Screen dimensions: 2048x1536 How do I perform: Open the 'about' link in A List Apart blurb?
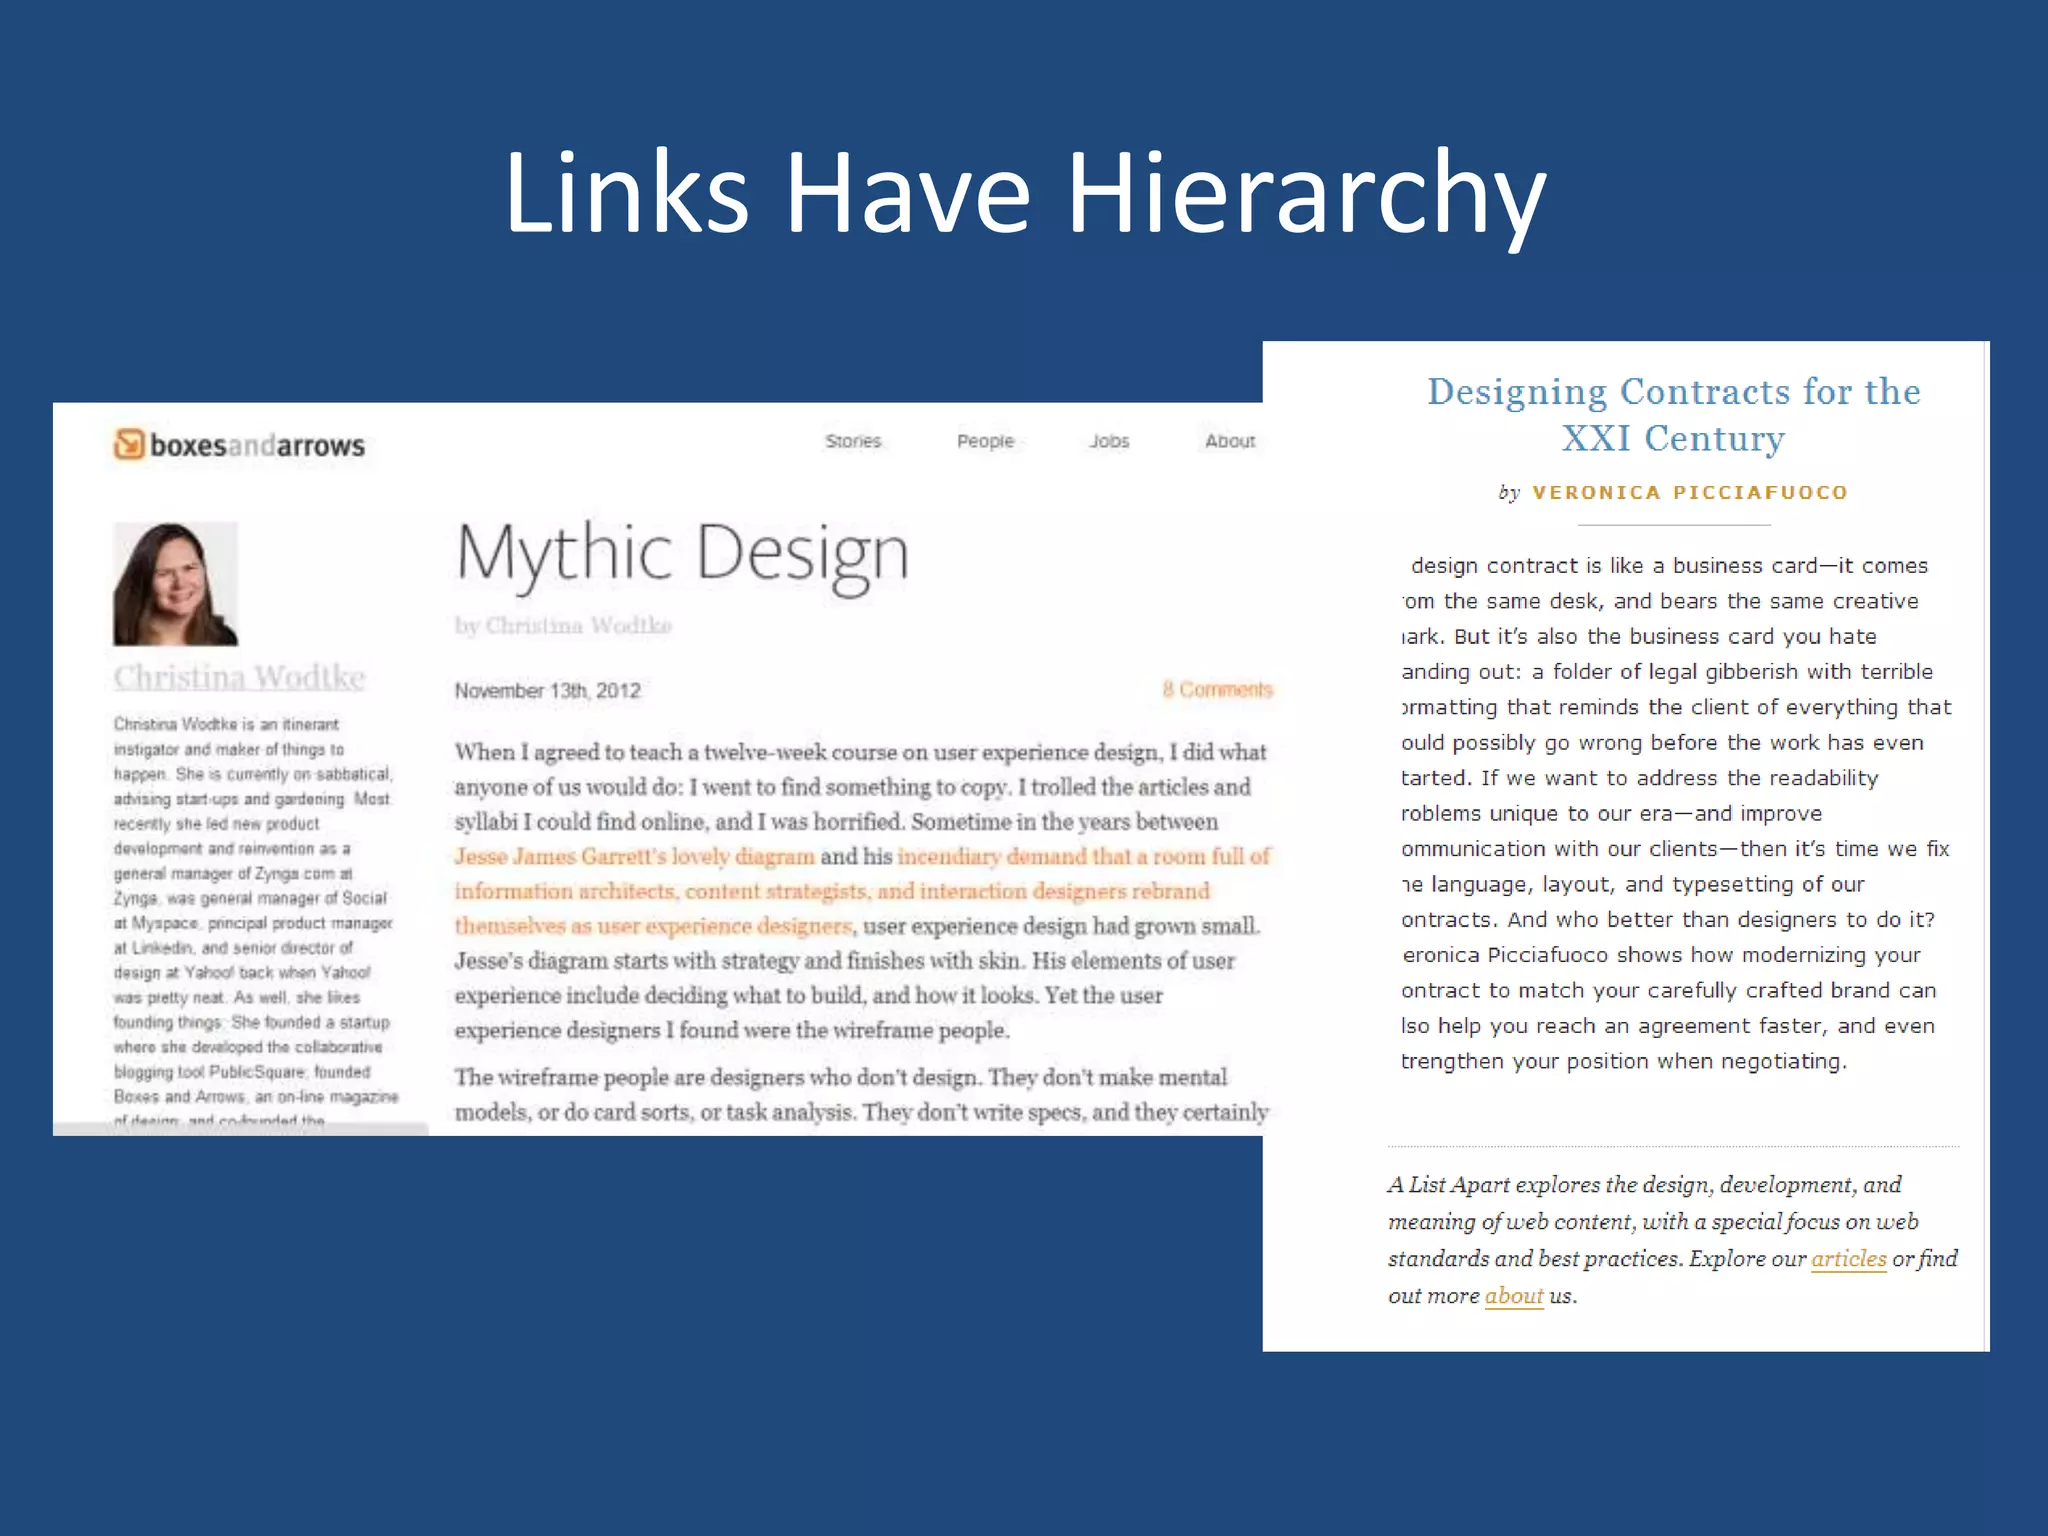click(1514, 1296)
